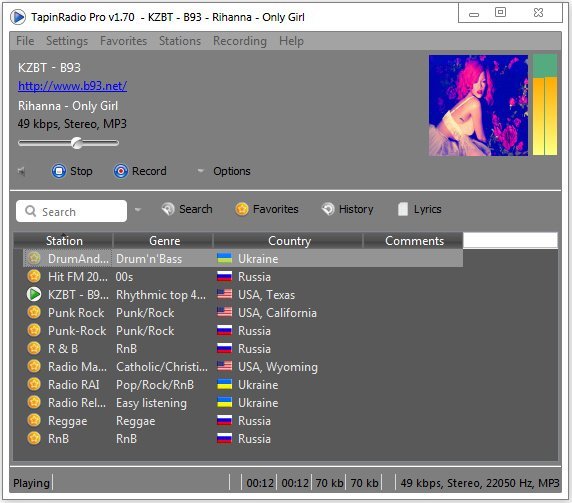The width and height of the screenshot is (572, 503).
Task: Click the star icon beside Radio RAI
Action: tap(34, 384)
